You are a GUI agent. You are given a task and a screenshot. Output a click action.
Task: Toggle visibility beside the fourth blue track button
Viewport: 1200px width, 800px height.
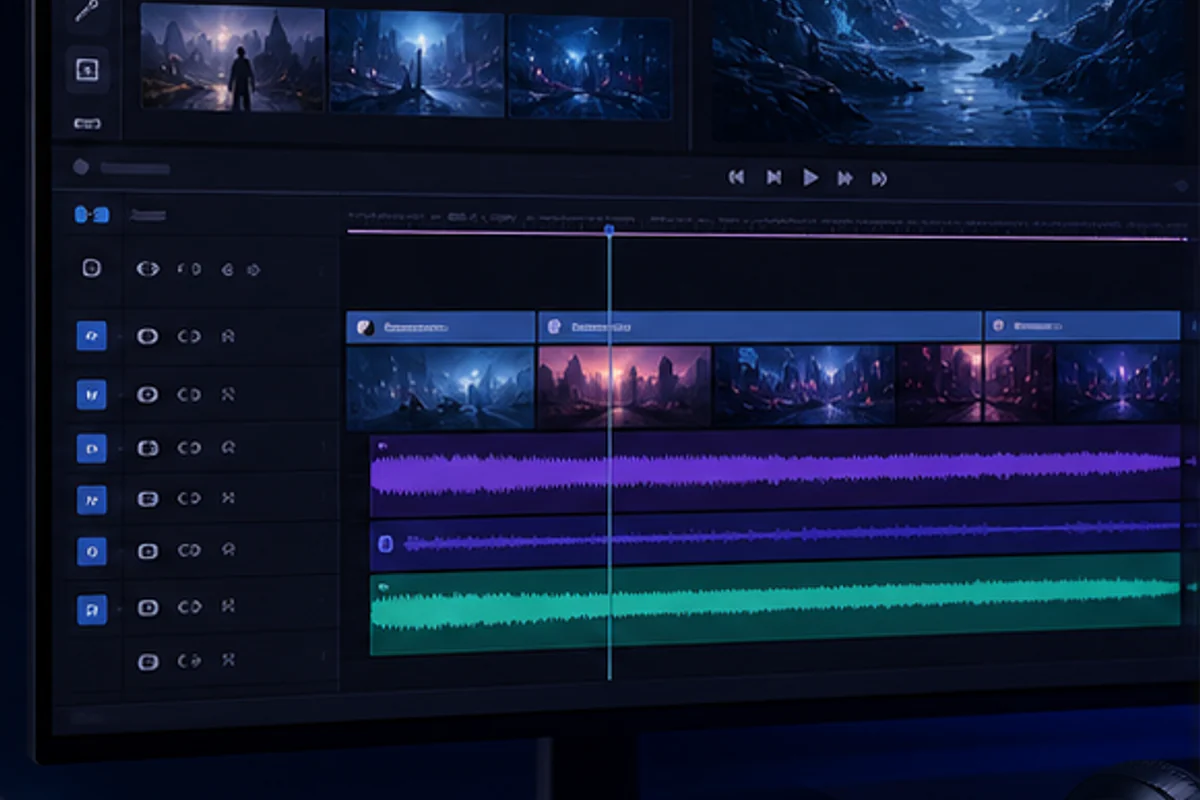[x=147, y=498]
